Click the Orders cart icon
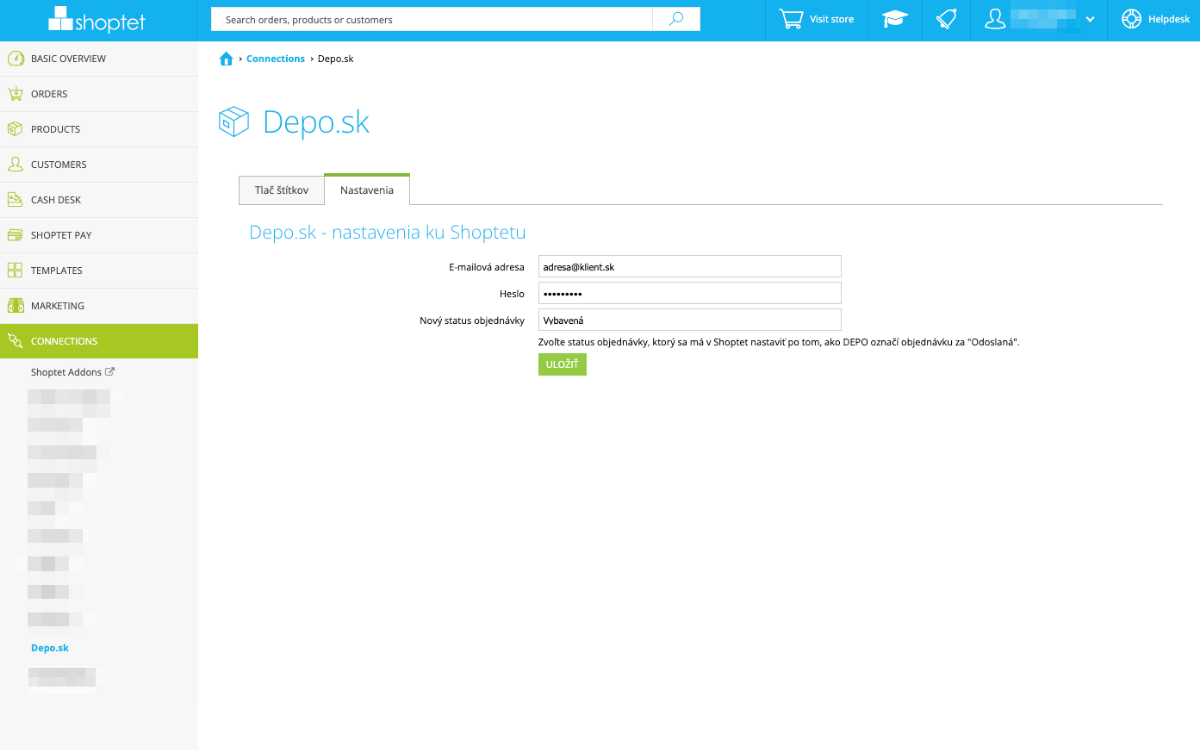The image size is (1200, 750). (x=15, y=94)
